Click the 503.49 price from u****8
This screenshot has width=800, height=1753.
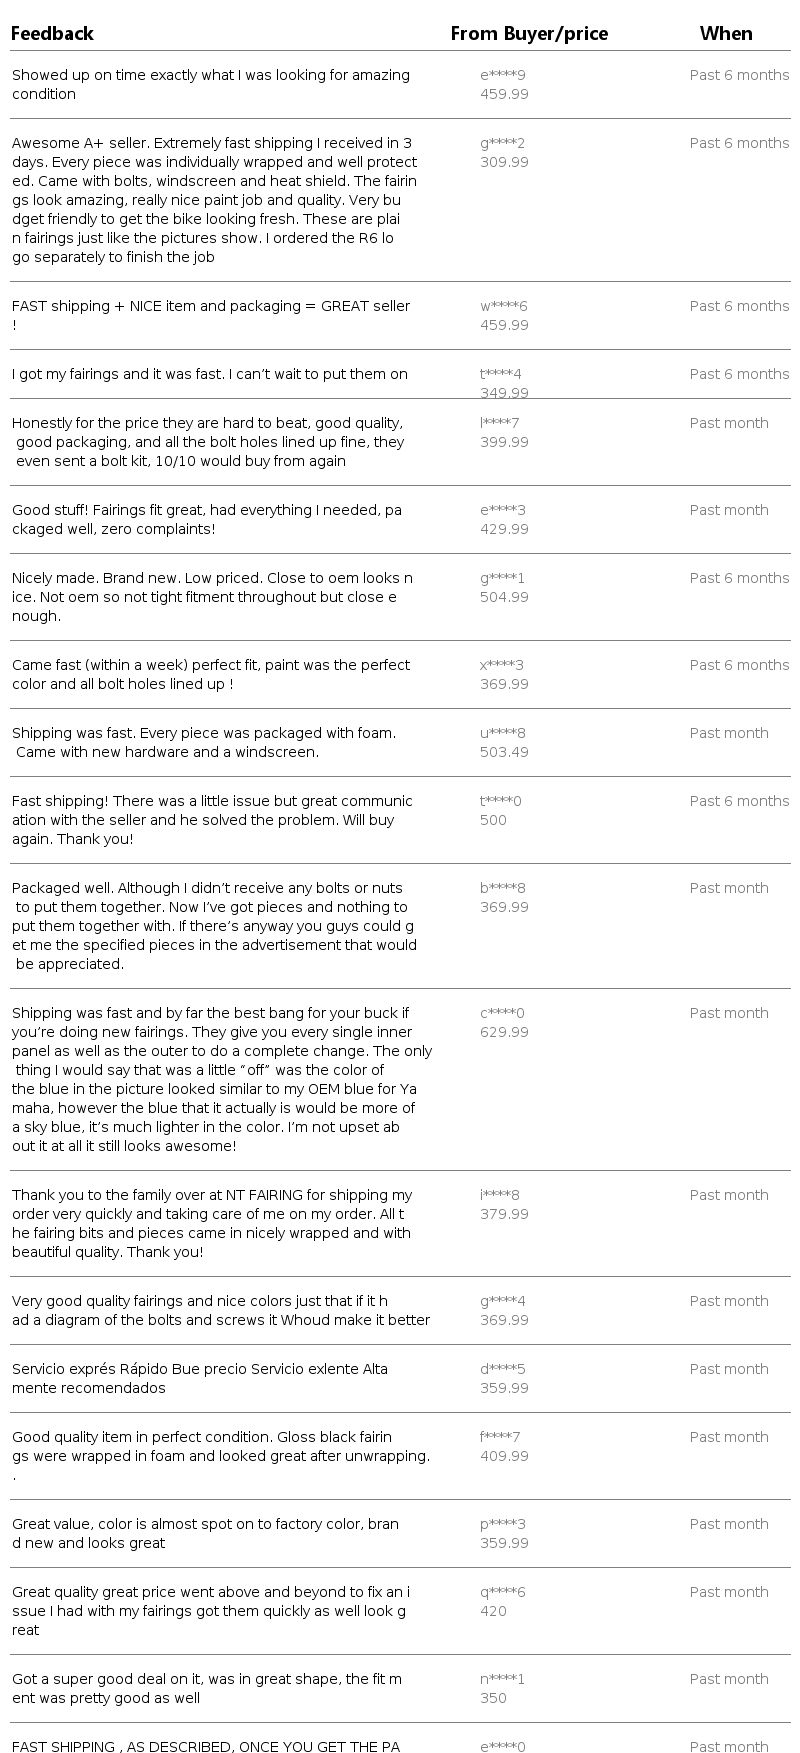point(504,752)
